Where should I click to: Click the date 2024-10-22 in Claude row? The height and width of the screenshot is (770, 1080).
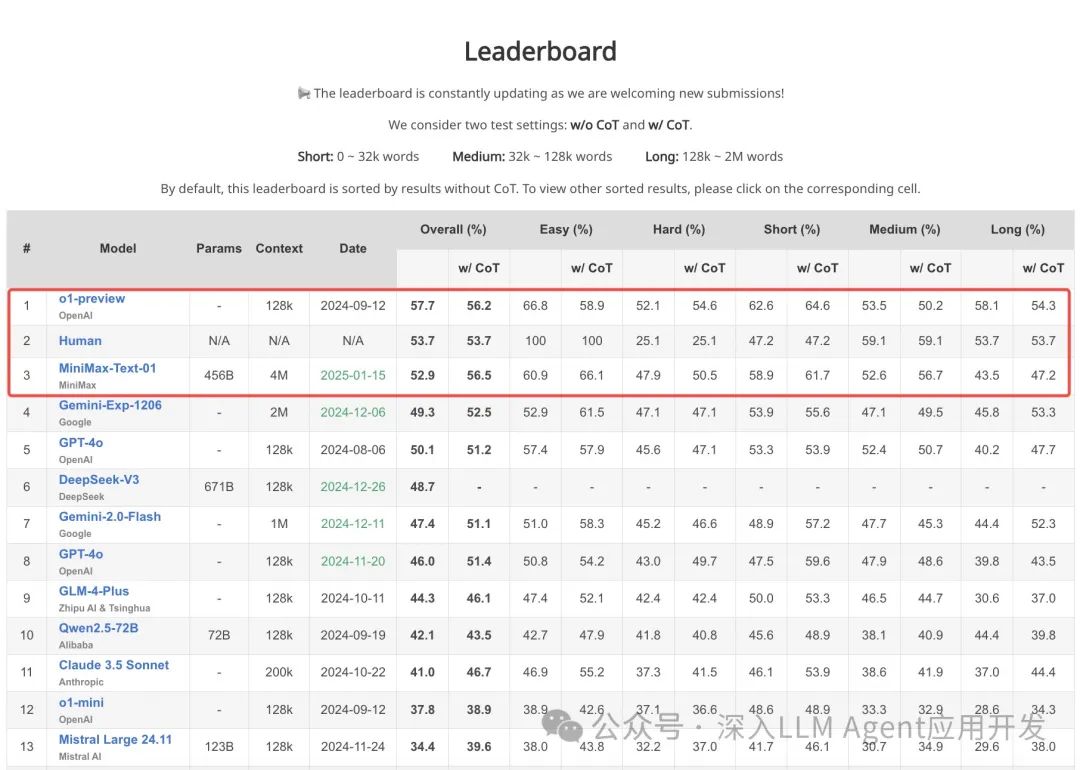(x=353, y=672)
